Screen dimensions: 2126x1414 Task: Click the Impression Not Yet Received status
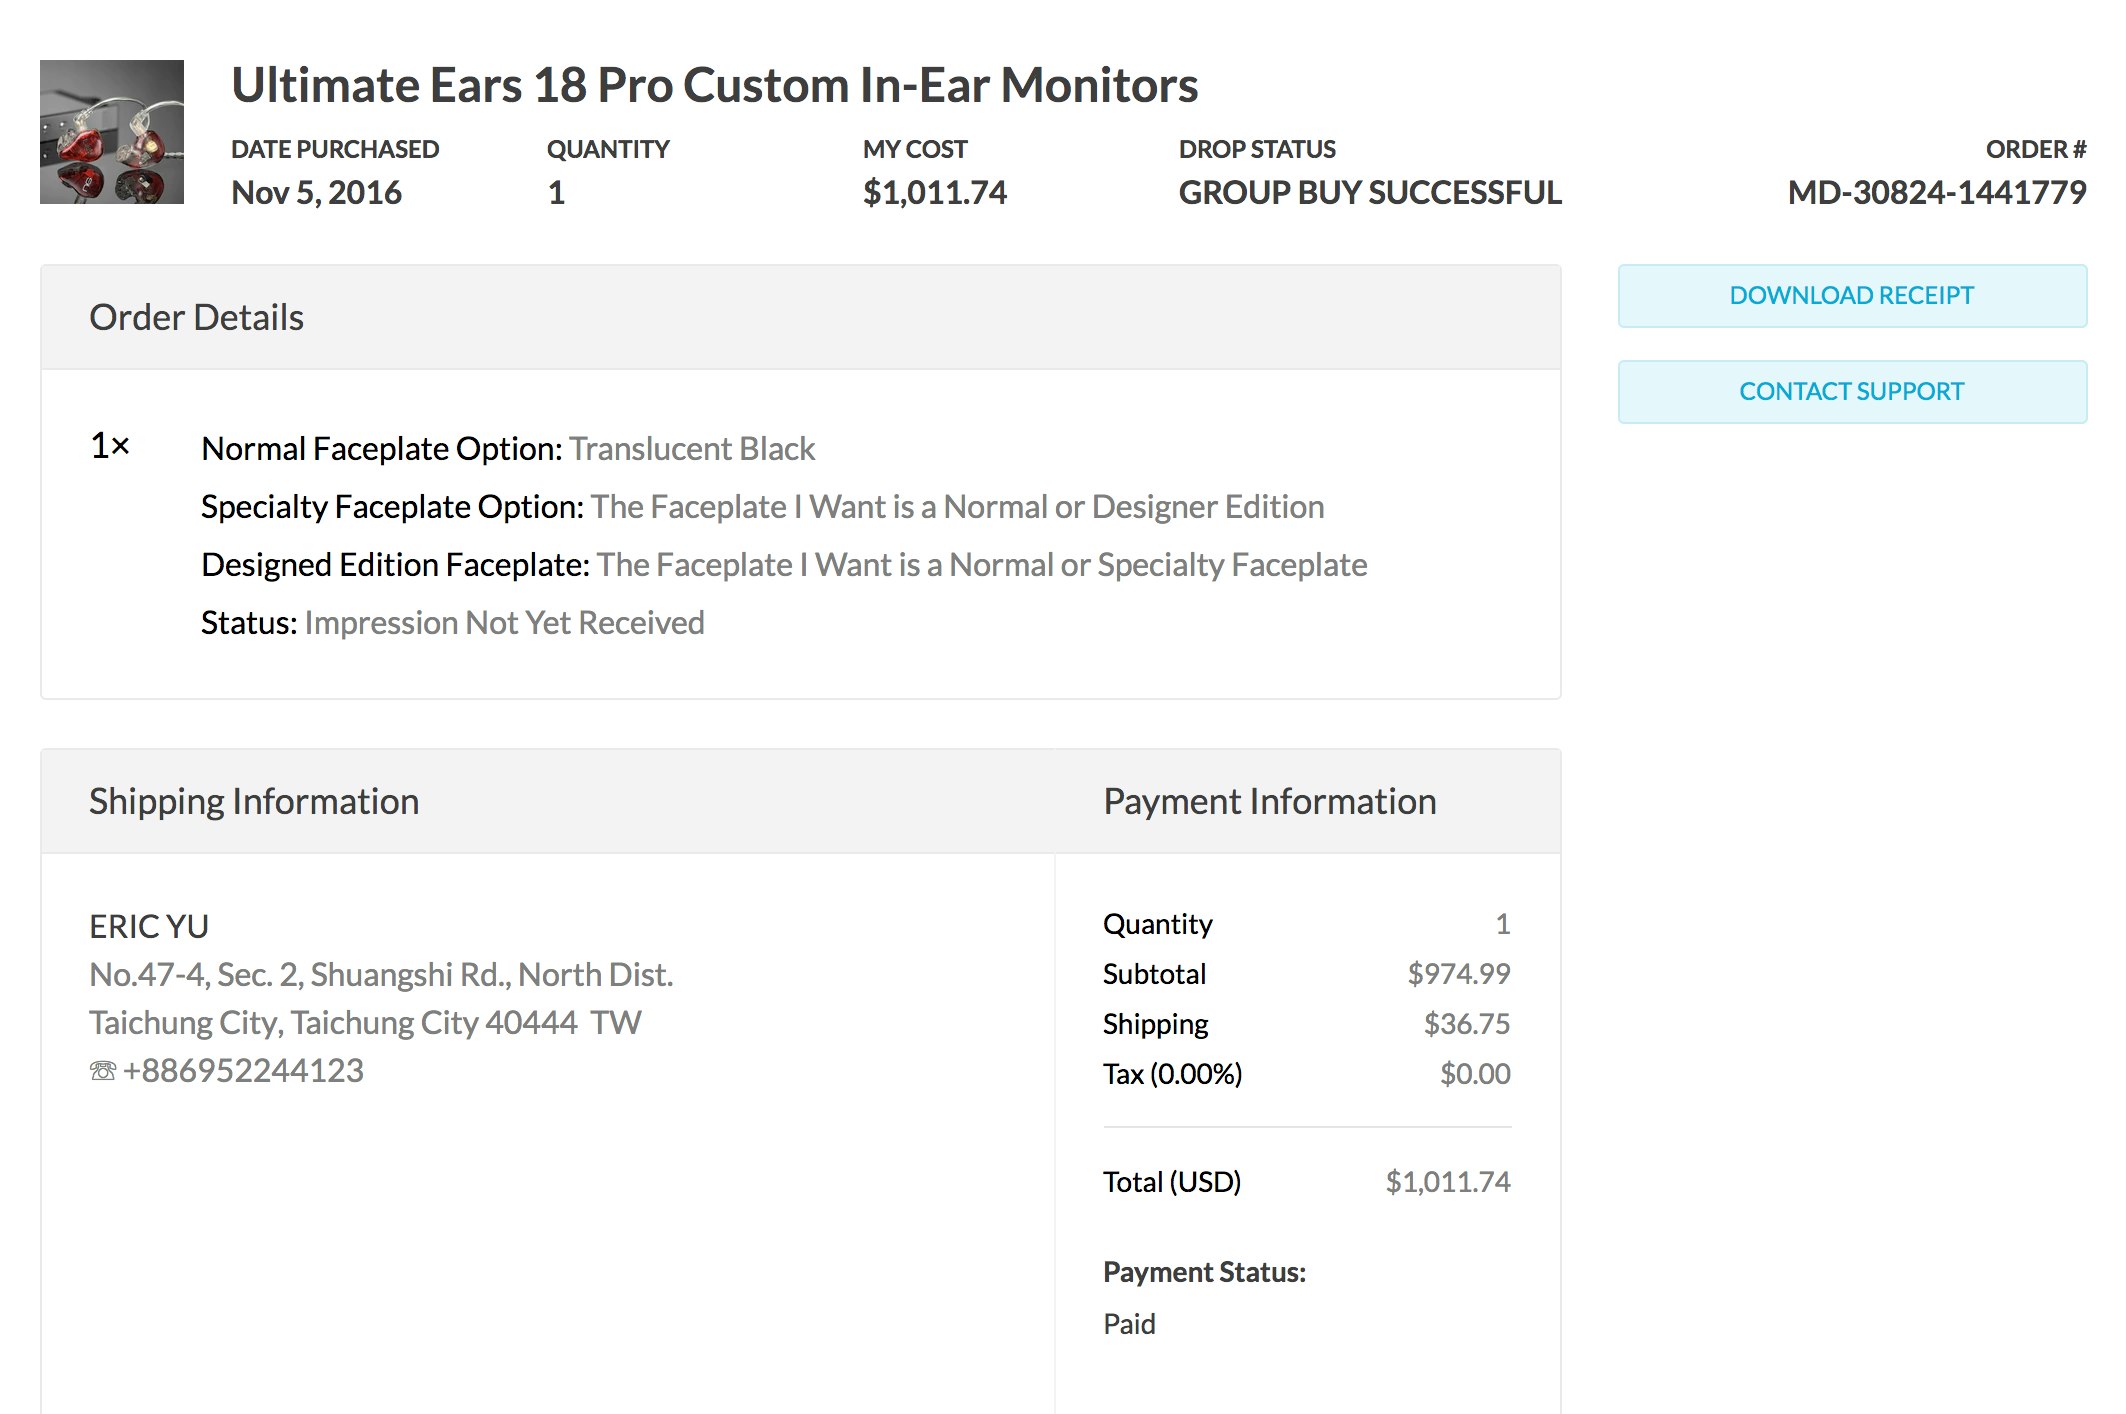[504, 623]
